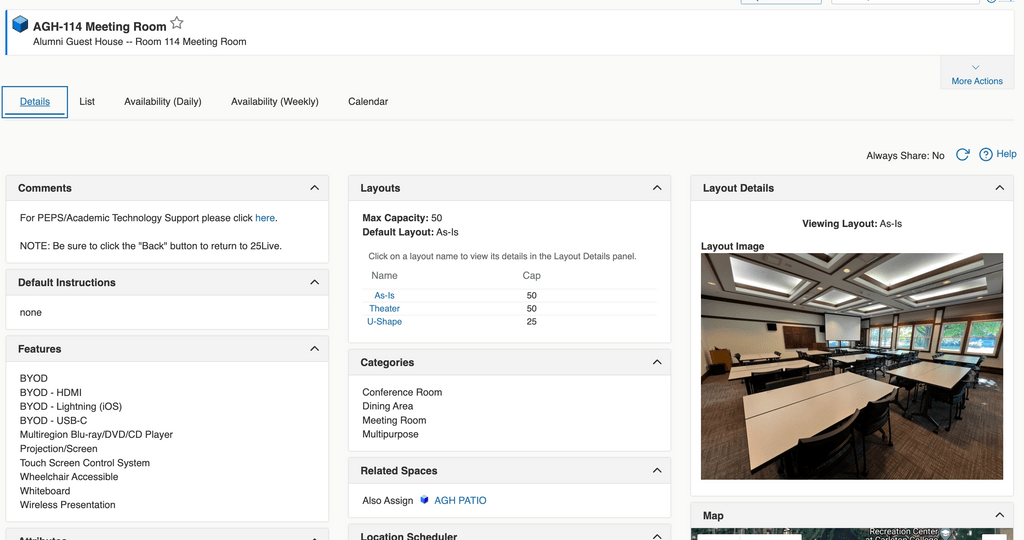The width and height of the screenshot is (1024, 540).
Task: Click the 'Max Capacity: 50' text
Action: point(402,218)
